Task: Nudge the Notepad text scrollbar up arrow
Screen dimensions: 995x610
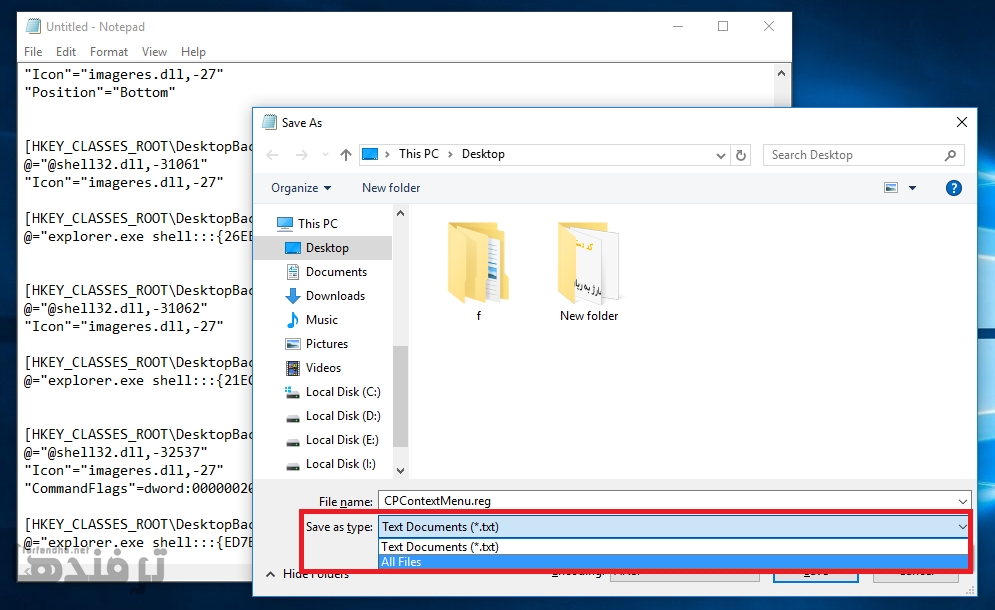Action: coord(781,74)
